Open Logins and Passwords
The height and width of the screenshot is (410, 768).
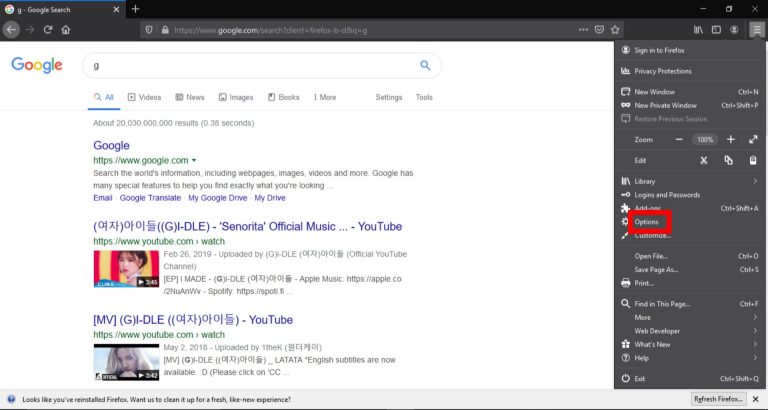click(690, 195)
